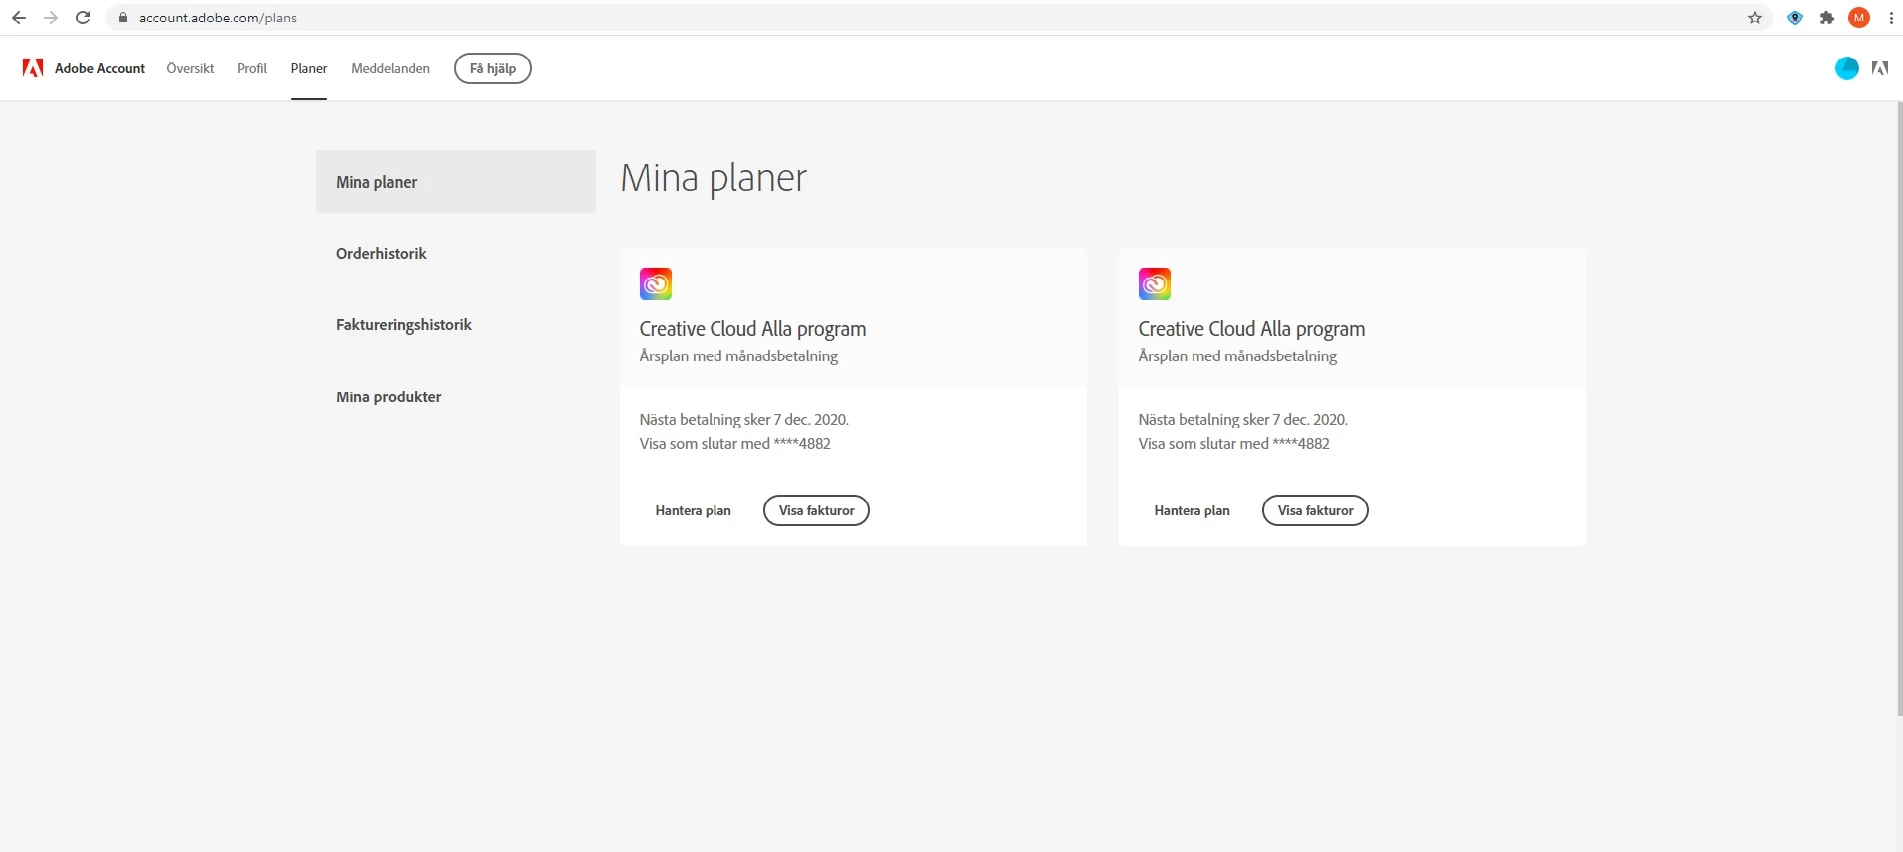
Task: Click the page vertical scrollbar
Action: [1900, 408]
